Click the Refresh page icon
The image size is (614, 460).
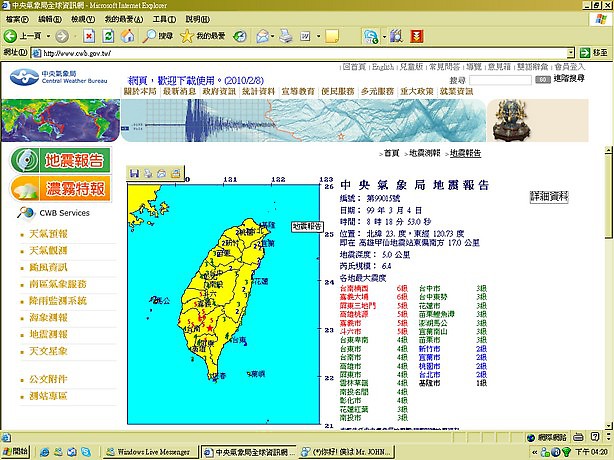[108, 36]
